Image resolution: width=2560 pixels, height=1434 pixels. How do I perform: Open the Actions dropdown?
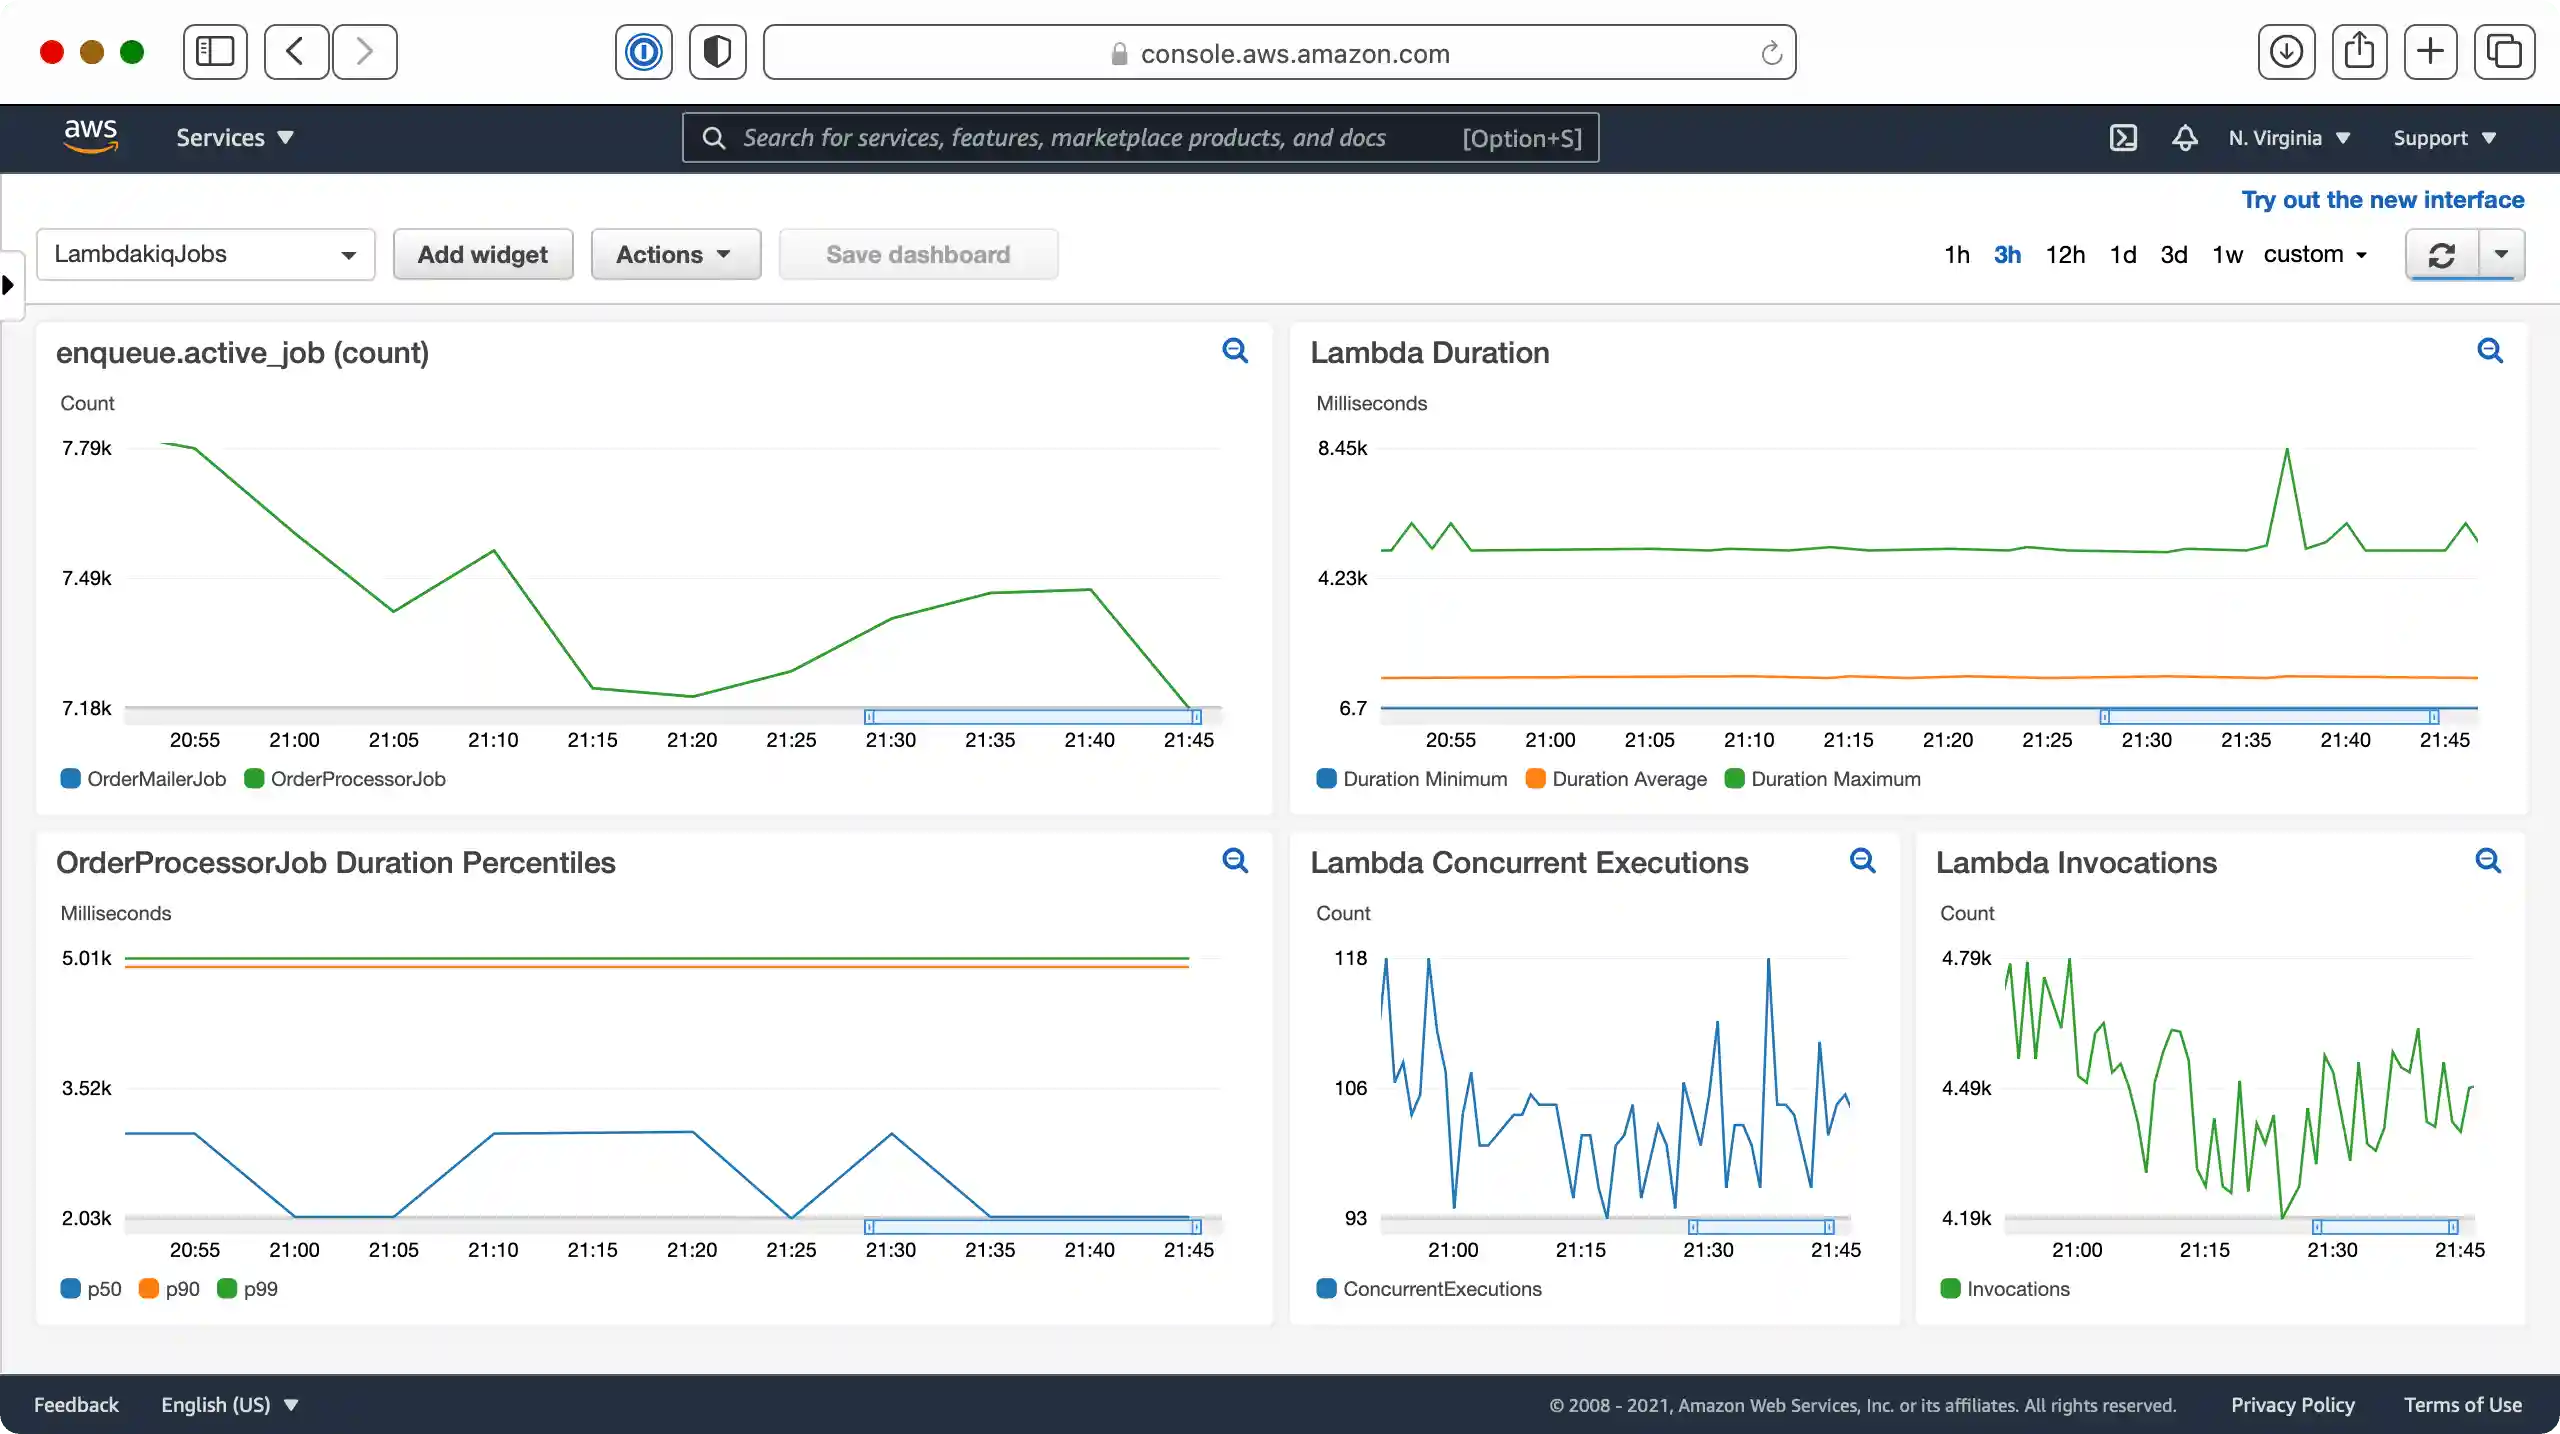point(675,254)
